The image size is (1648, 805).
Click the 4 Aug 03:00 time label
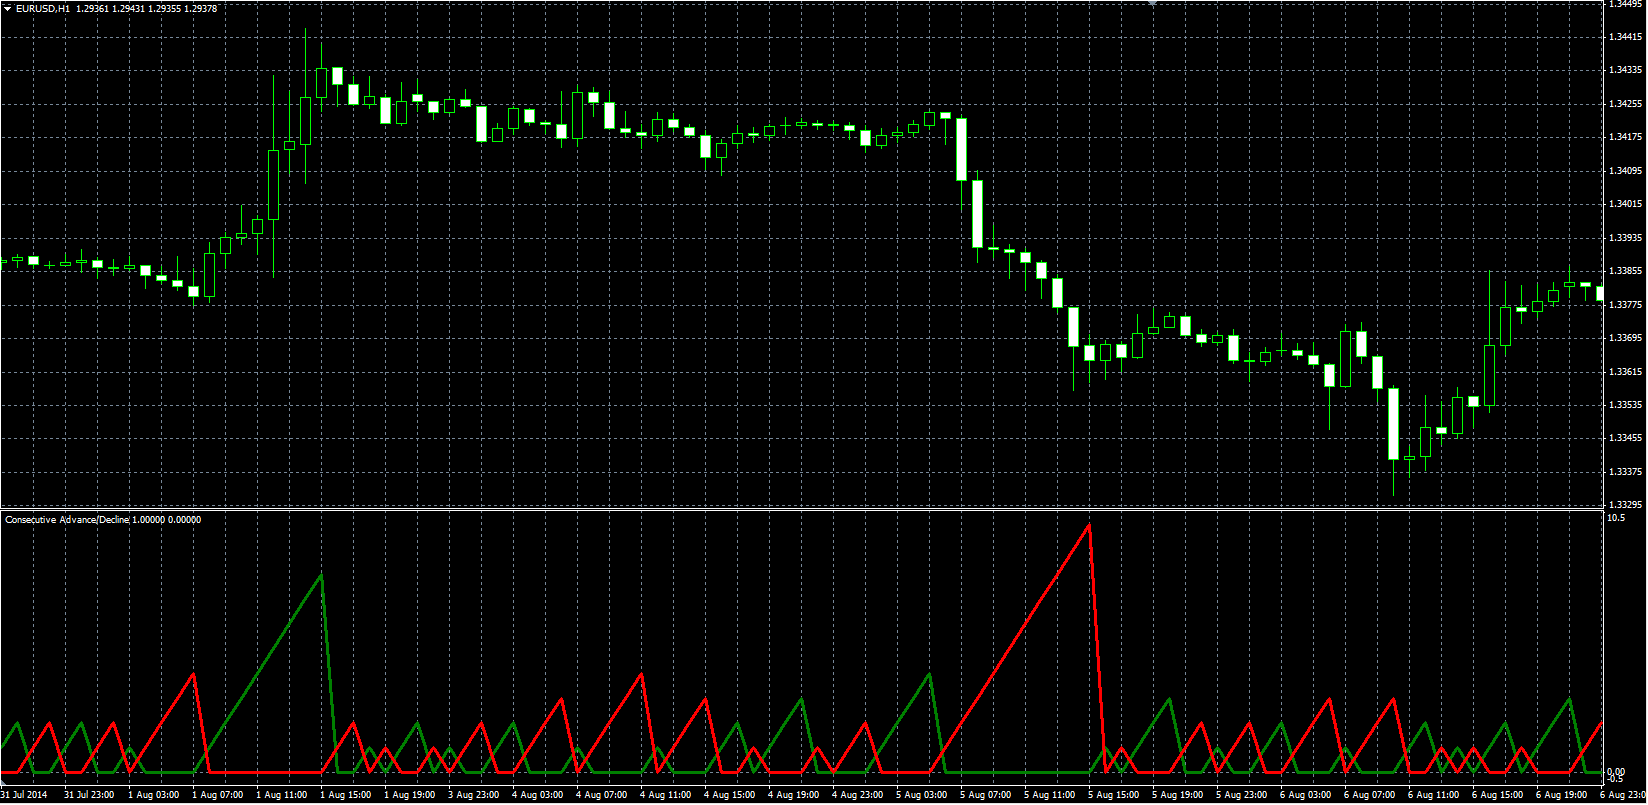click(x=538, y=795)
